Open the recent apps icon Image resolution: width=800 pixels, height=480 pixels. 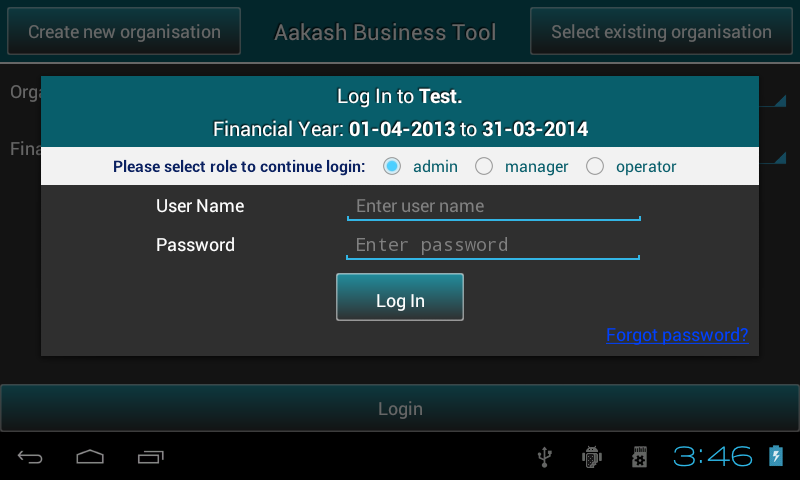(151, 457)
